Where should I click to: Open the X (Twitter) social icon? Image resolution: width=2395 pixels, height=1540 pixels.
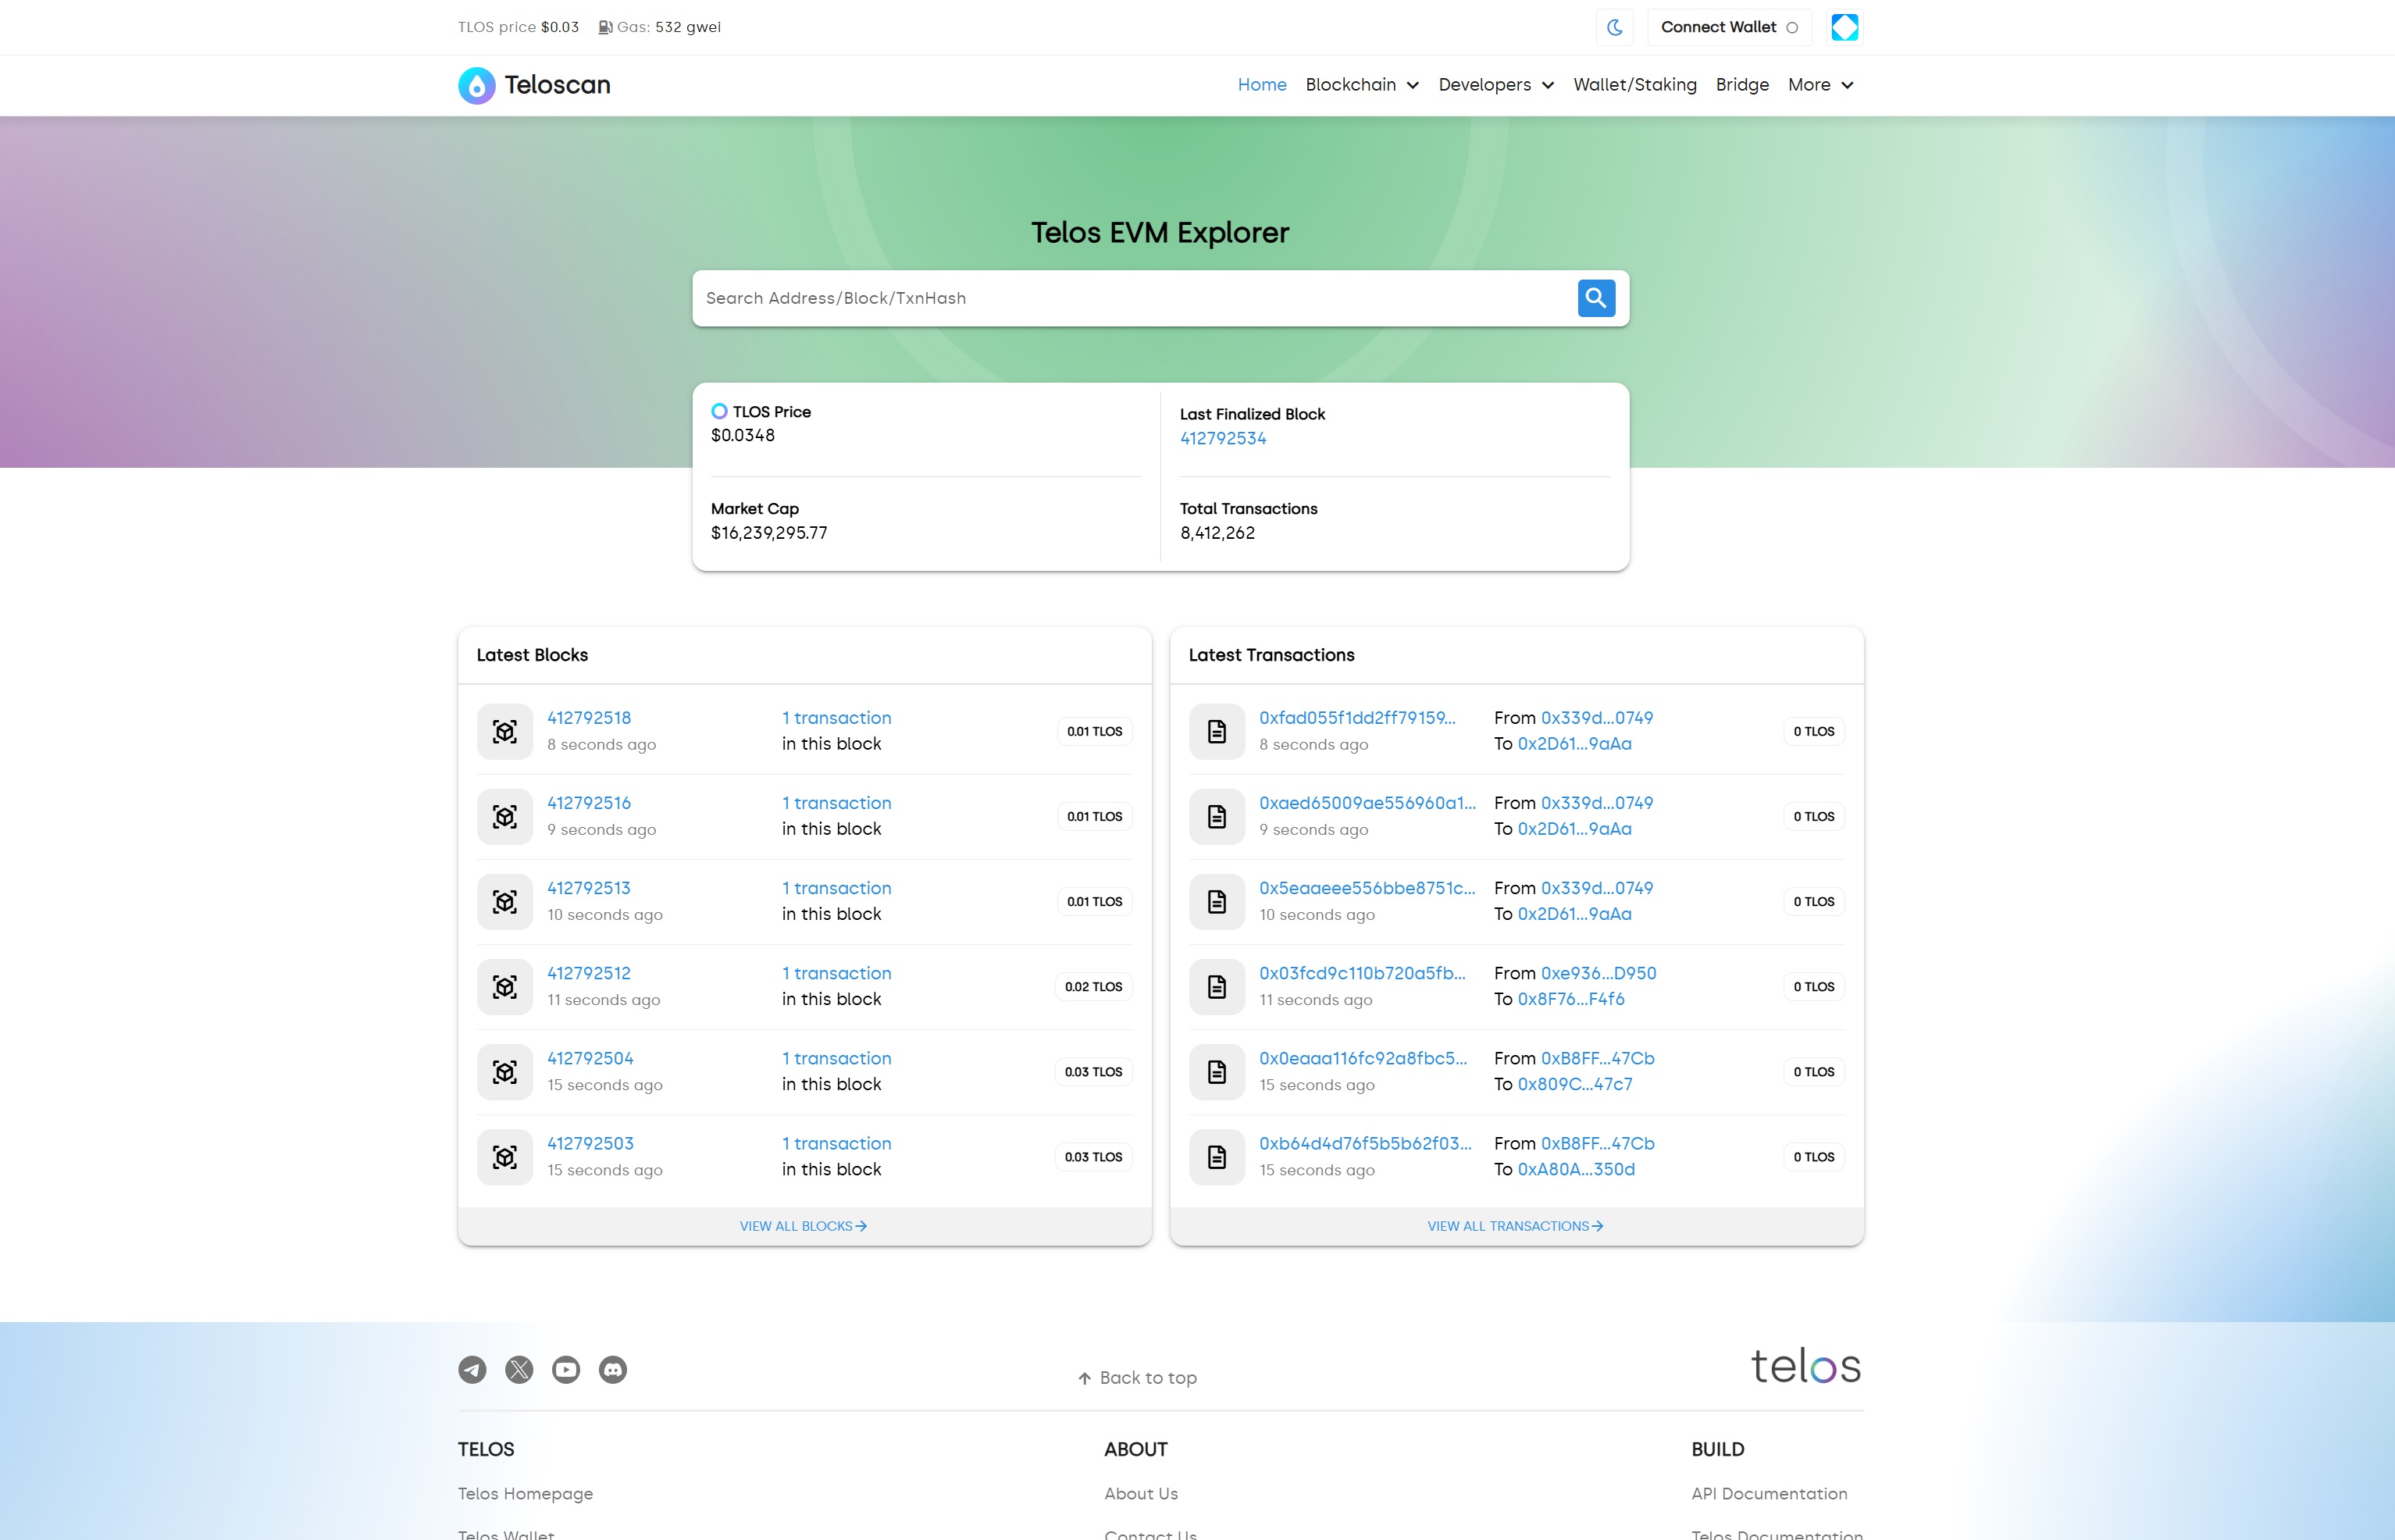click(519, 1370)
